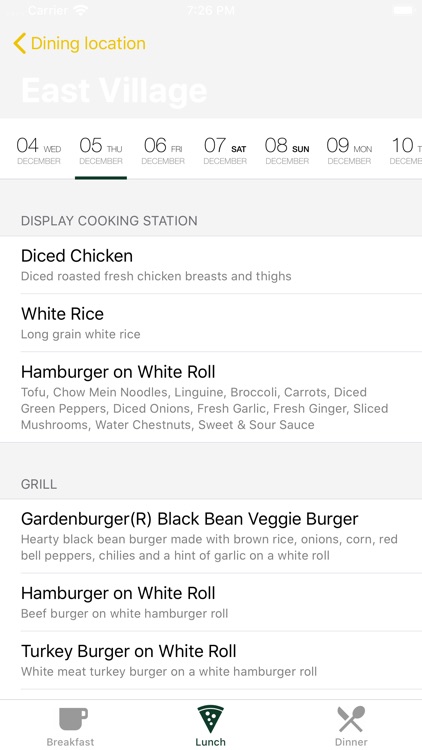Screen dimensions: 422x750
Task: Select the partially visible 10 December date
Action: click(406, 150)
